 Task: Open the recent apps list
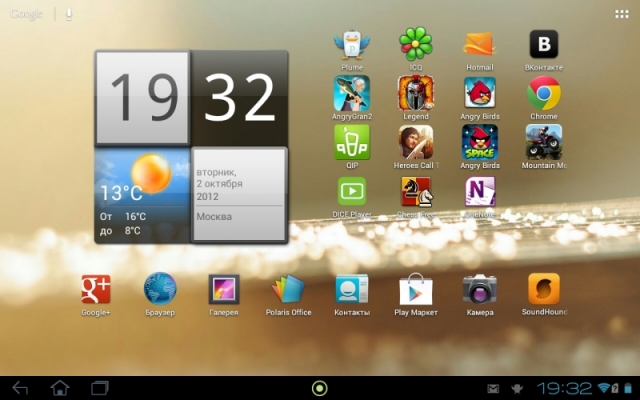(100, 388)
